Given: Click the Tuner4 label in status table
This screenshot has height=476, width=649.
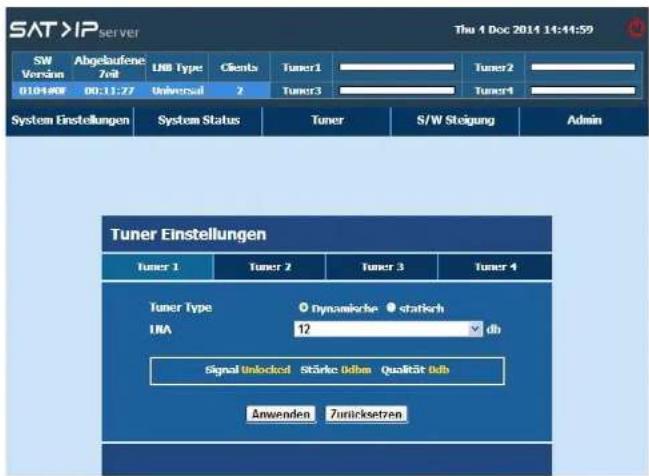Looking at the screenshot, I should [x=493, y=91].
